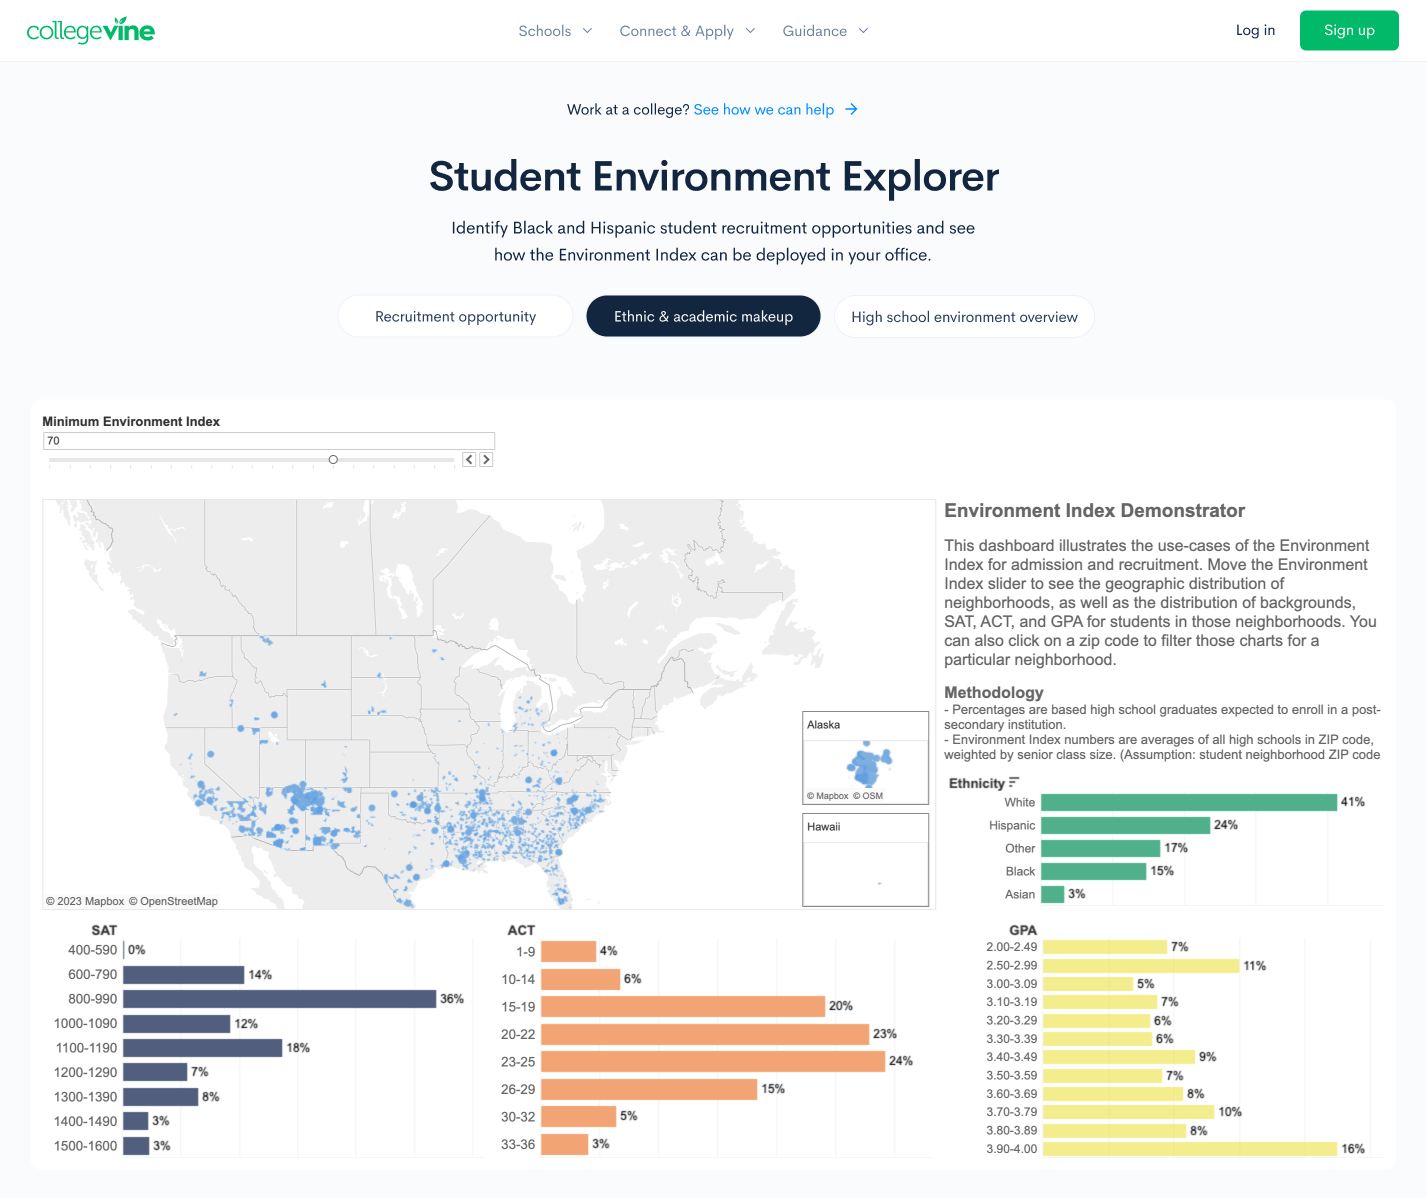This screenshot has height=1198, width=1427.
Task: Click the Environment Index value field
Action: coord(268,441)
